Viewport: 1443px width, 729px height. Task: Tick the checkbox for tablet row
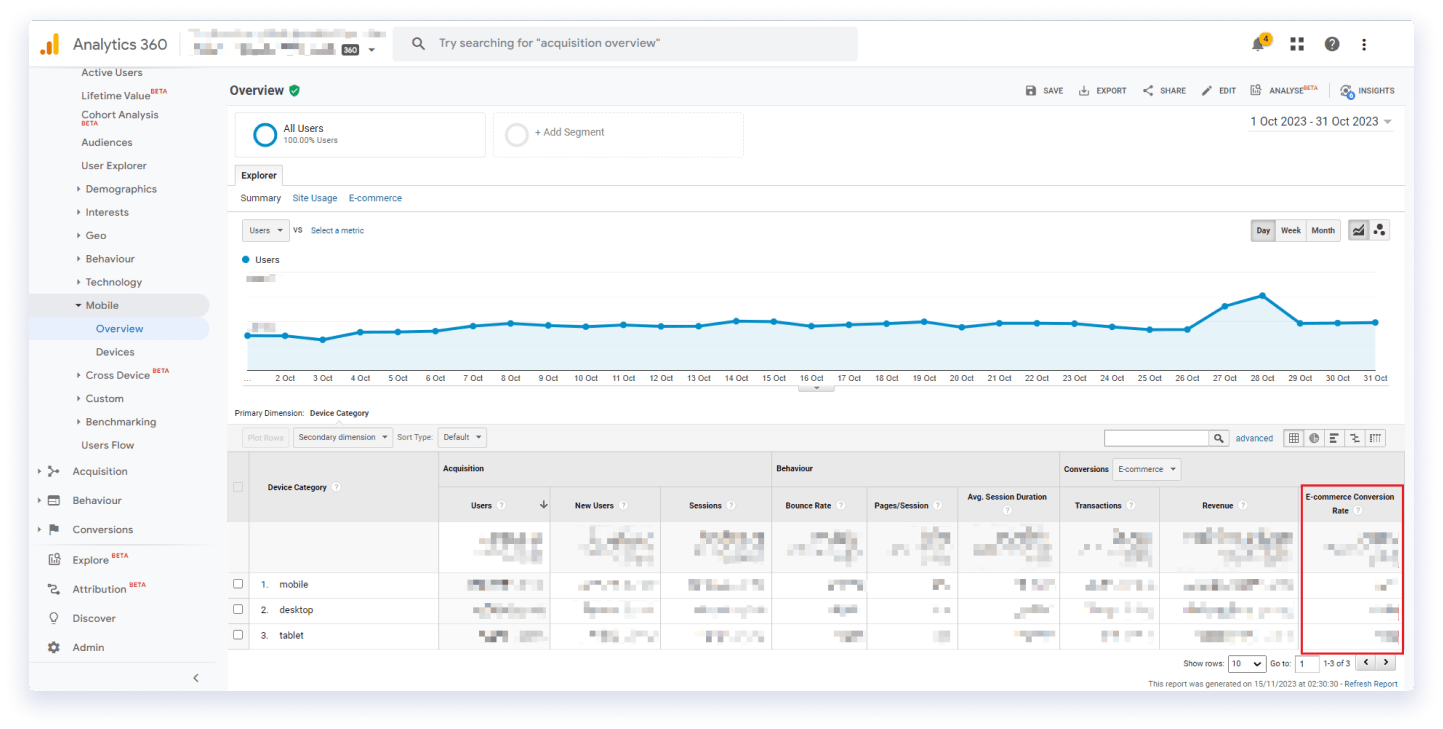238,635
